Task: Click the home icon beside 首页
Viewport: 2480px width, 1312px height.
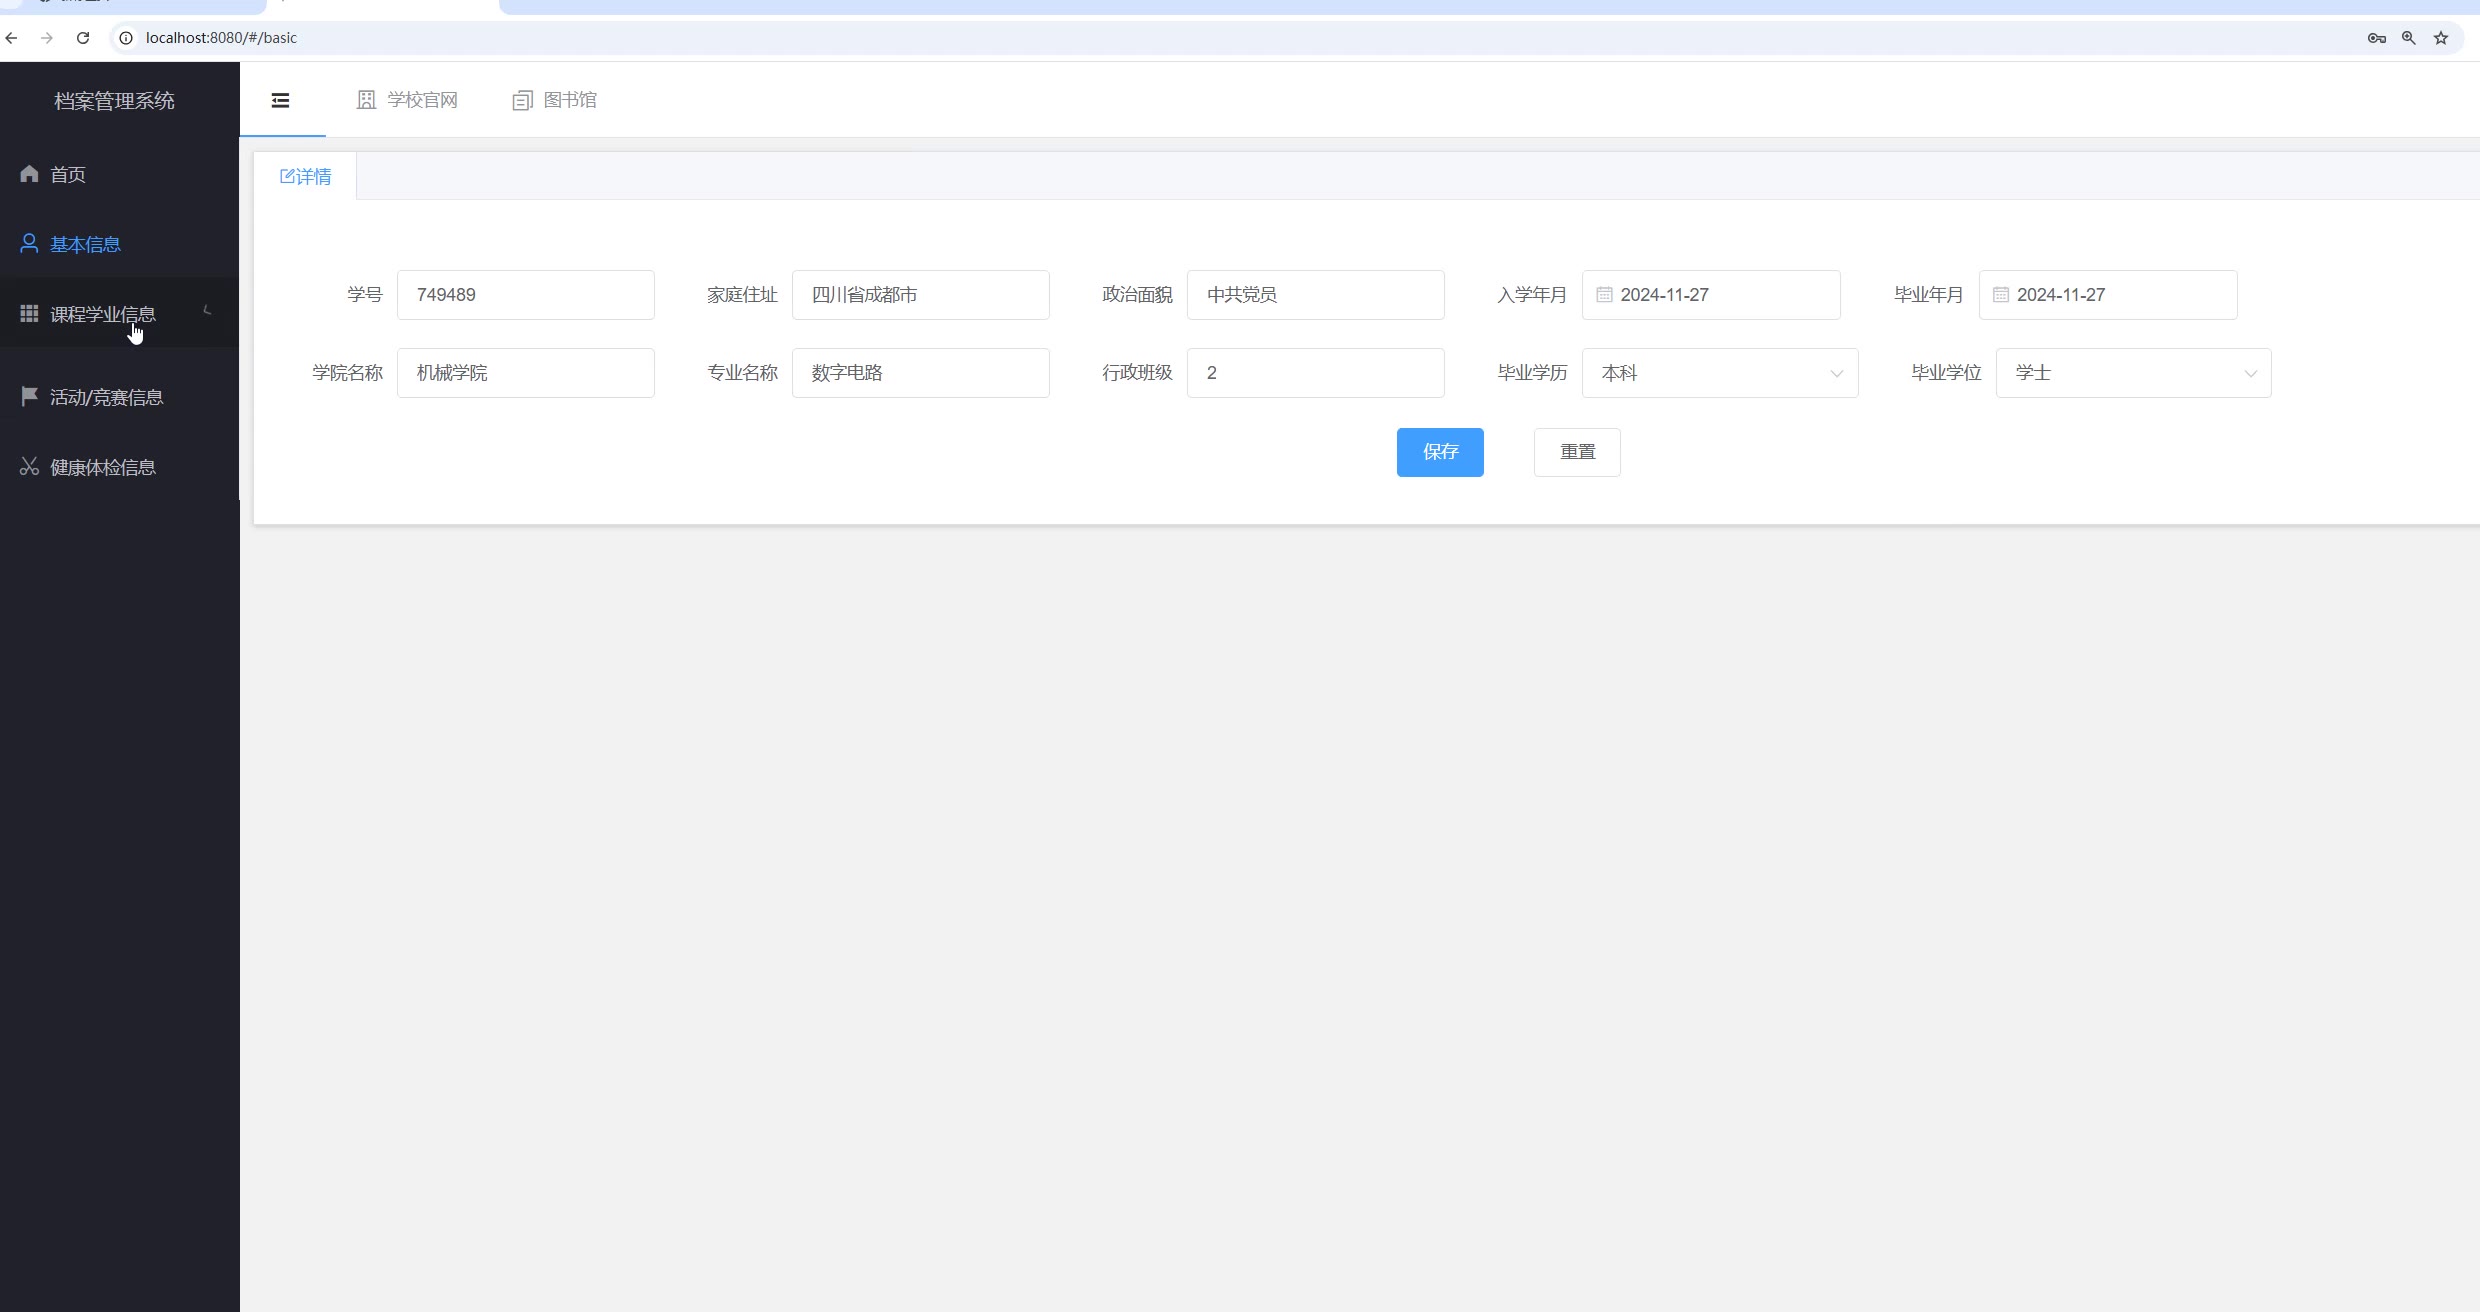Action: (29, 174)
